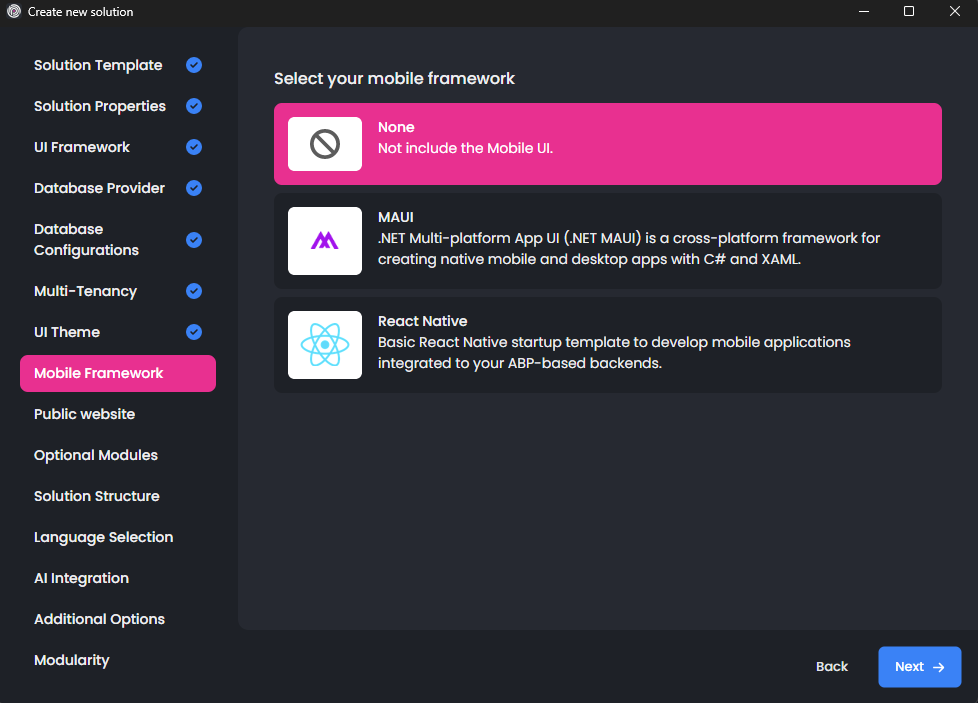This screenshot has width=978, height=703.
Task: Click the purple MAUI logo icon
Action: click(325, 241)
